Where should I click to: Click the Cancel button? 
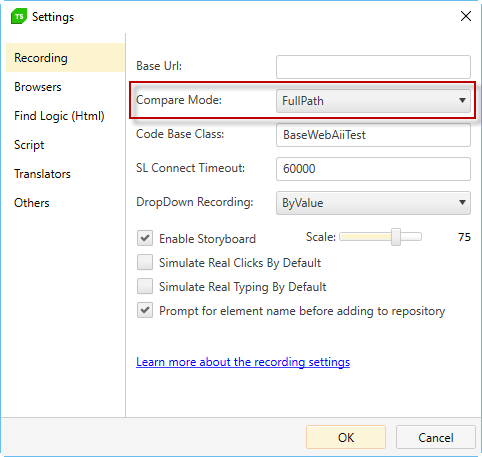click(x=436, y=437)
